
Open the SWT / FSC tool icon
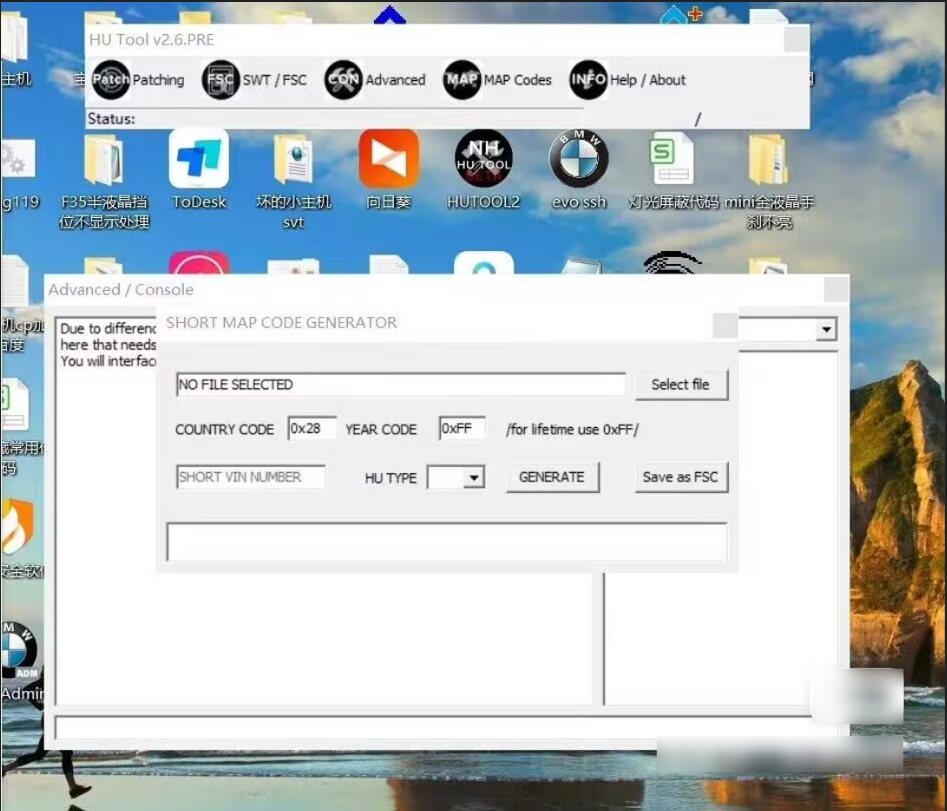tap(220, 80)
